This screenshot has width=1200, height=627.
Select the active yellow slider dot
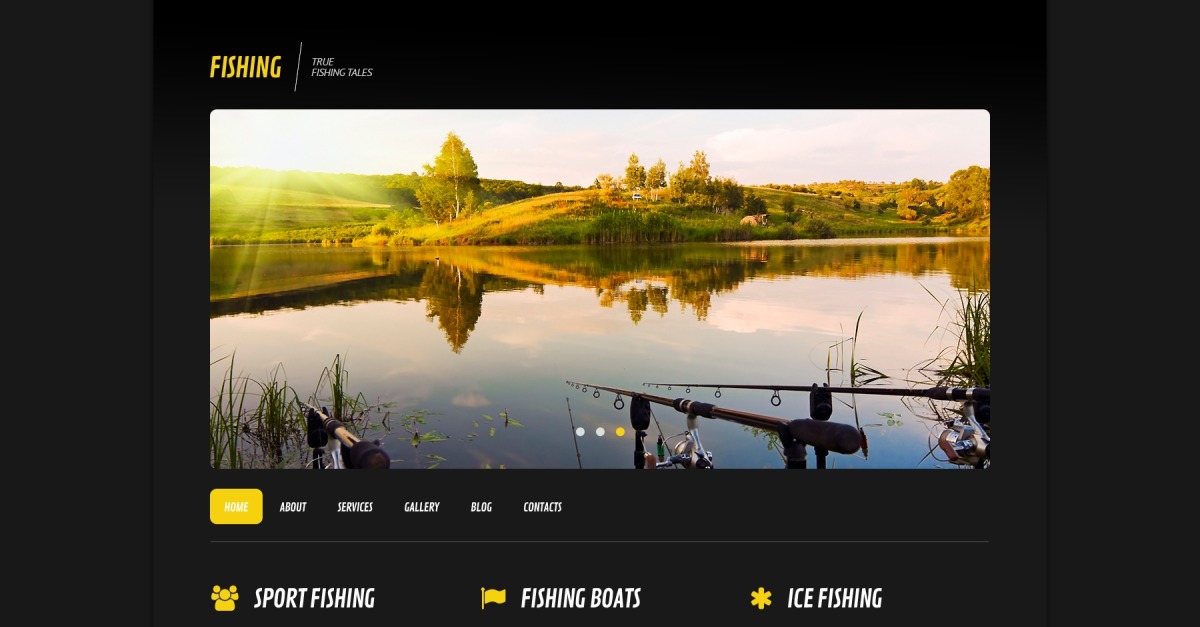point(620,432)
